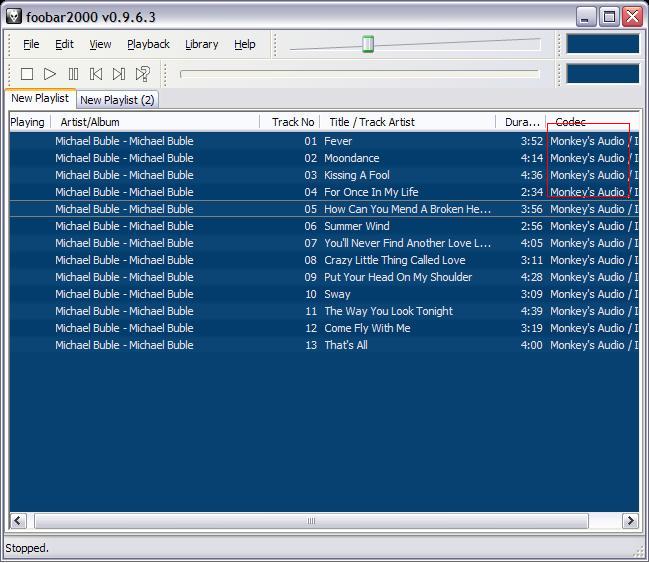Screen dimensions: 649x563
Task: Click the duration 3:52 of Fever
Action: [531, 141]
